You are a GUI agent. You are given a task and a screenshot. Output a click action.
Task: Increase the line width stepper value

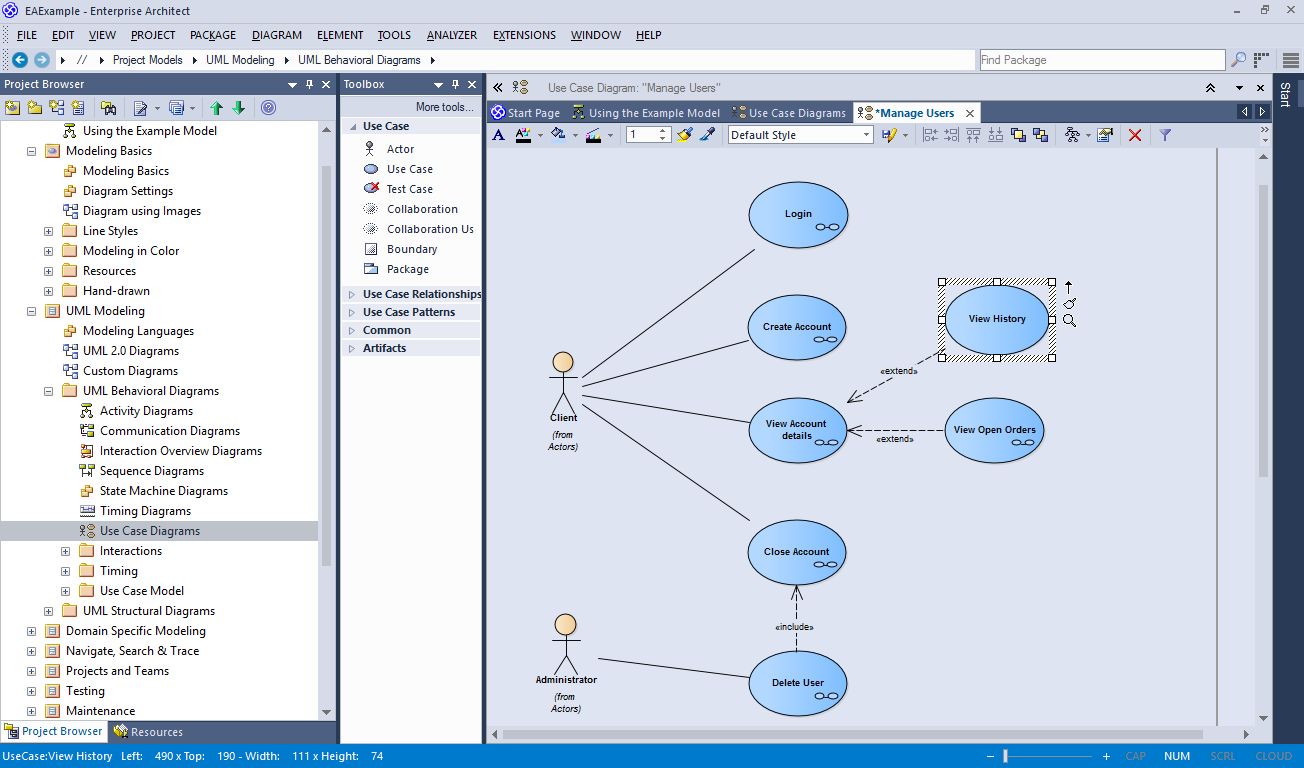coord(663,131)
